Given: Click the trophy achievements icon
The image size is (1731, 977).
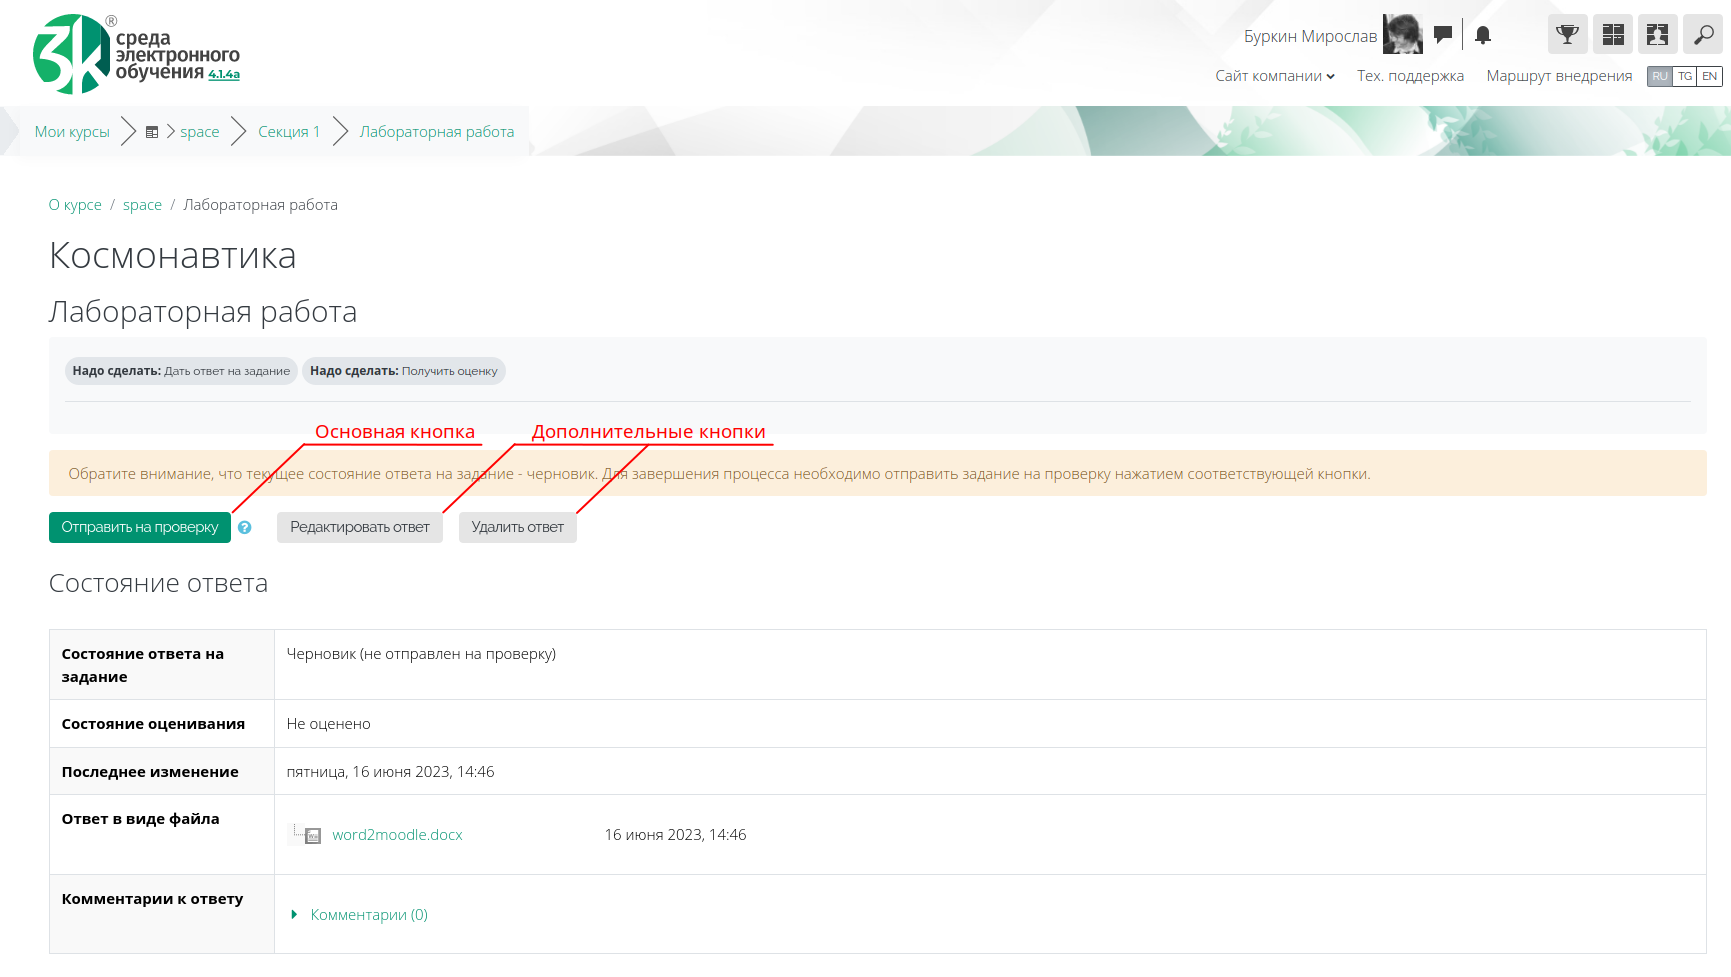Looking at the screenshot, I should tap(1567, 35).
